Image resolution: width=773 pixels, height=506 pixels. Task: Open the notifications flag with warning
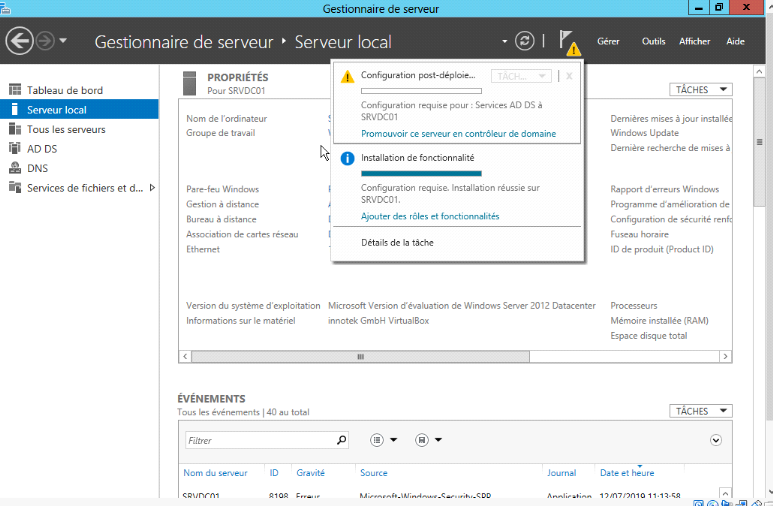pos(567,42)
